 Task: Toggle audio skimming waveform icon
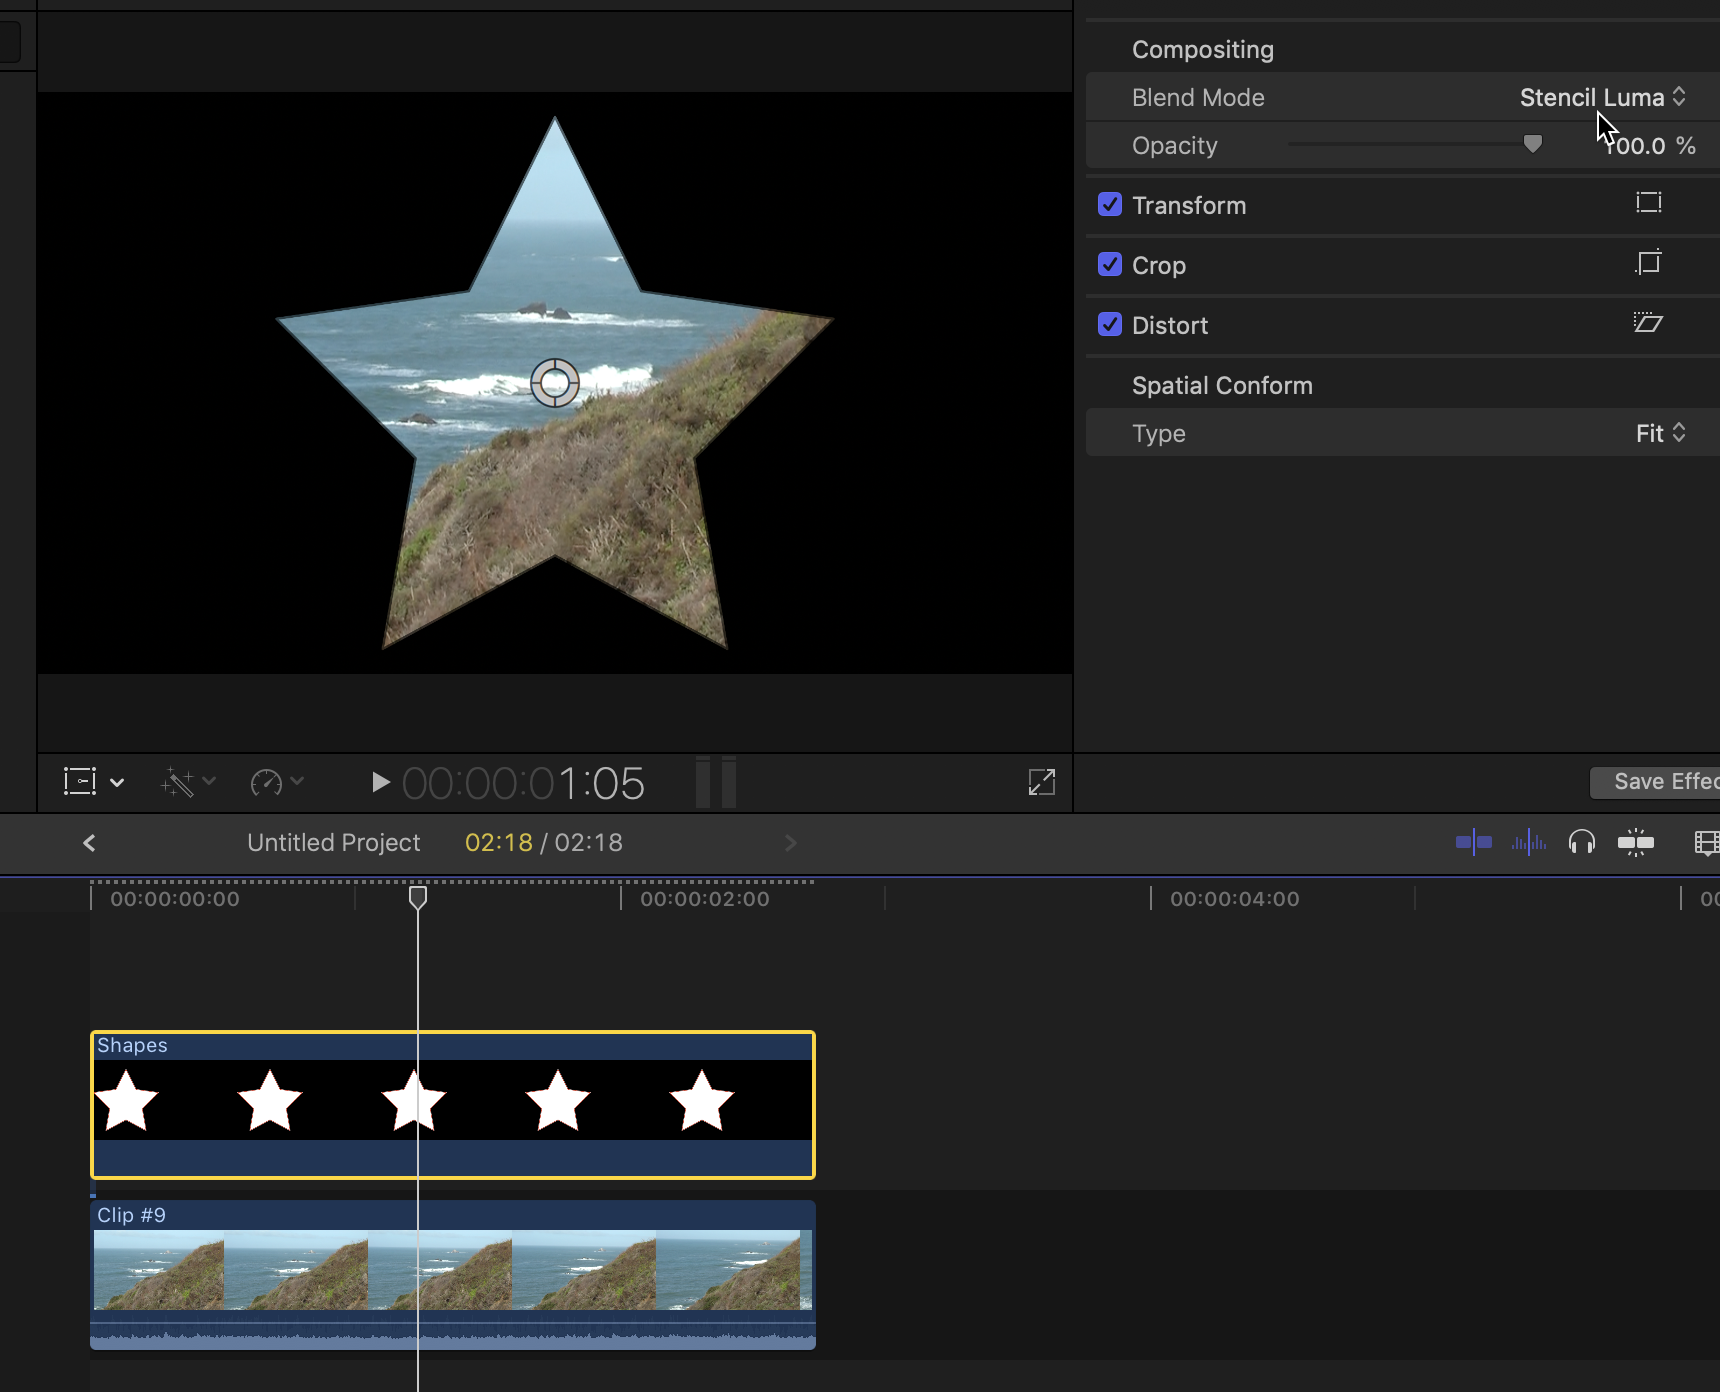click(x=1528, y=843)
